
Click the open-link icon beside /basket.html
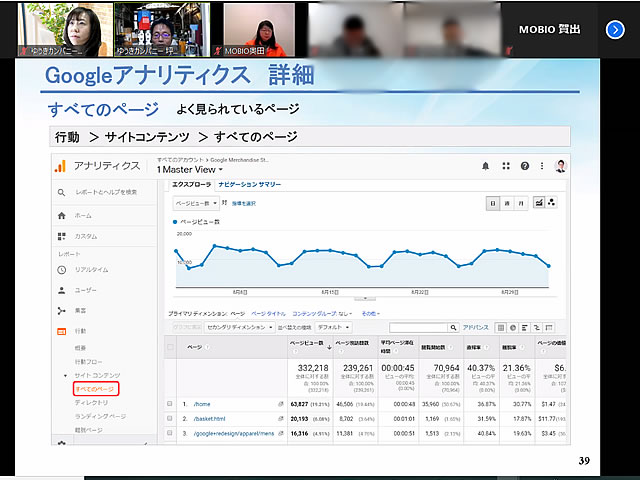coord(281,419)
